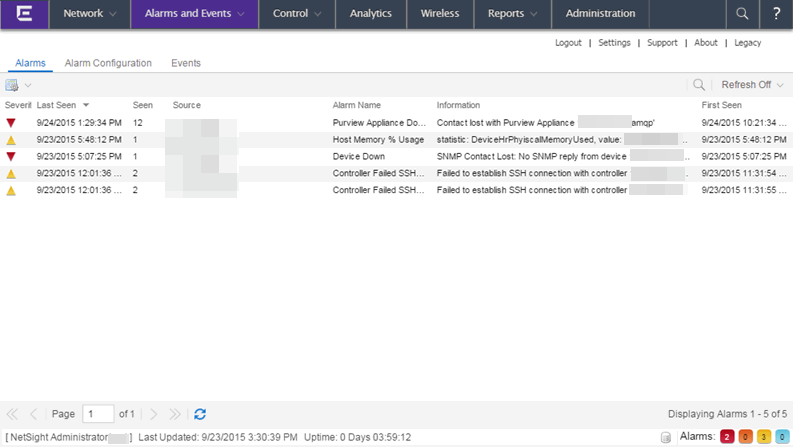Open the table search magnifier beside Refresh Off
The height and width of the screenshot is (447, 793).
699,85
